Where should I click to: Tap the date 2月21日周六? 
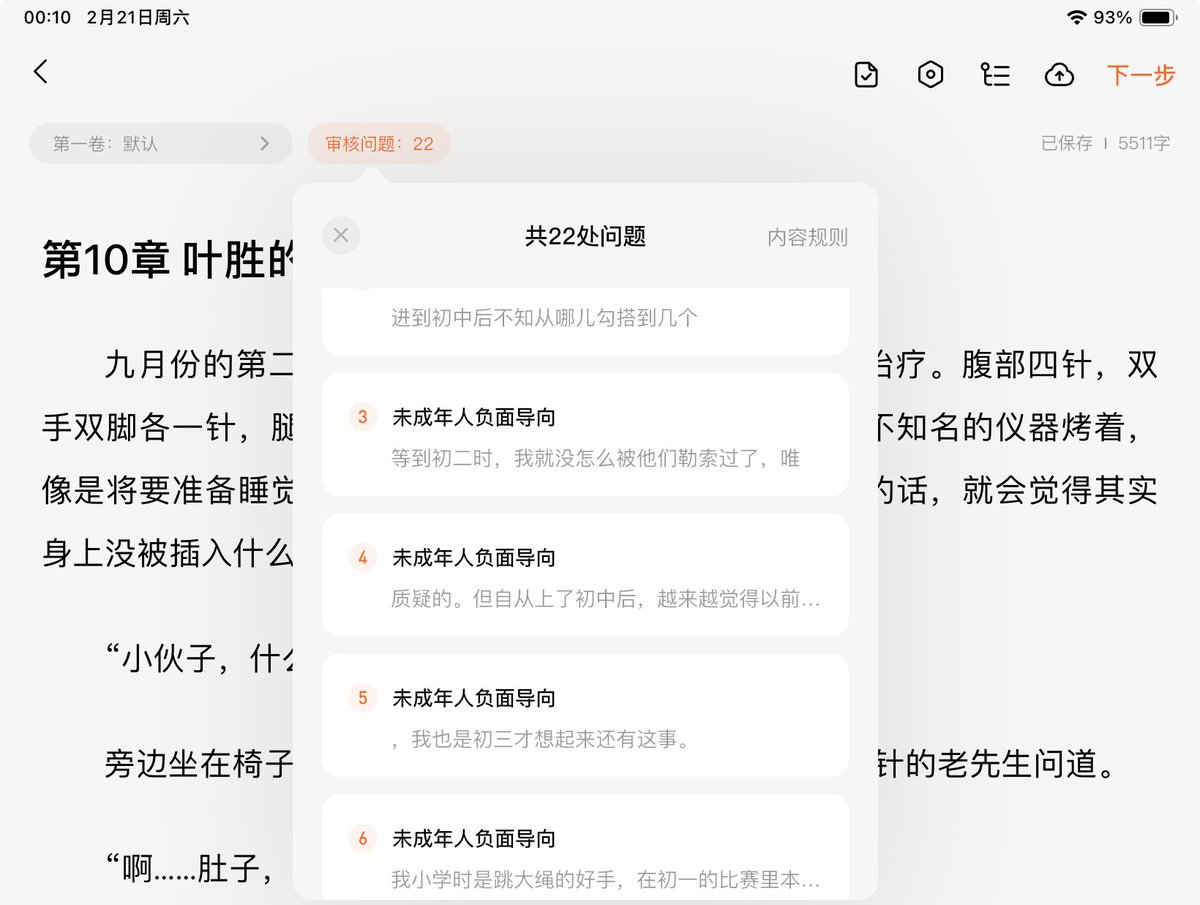pos(138,17)
